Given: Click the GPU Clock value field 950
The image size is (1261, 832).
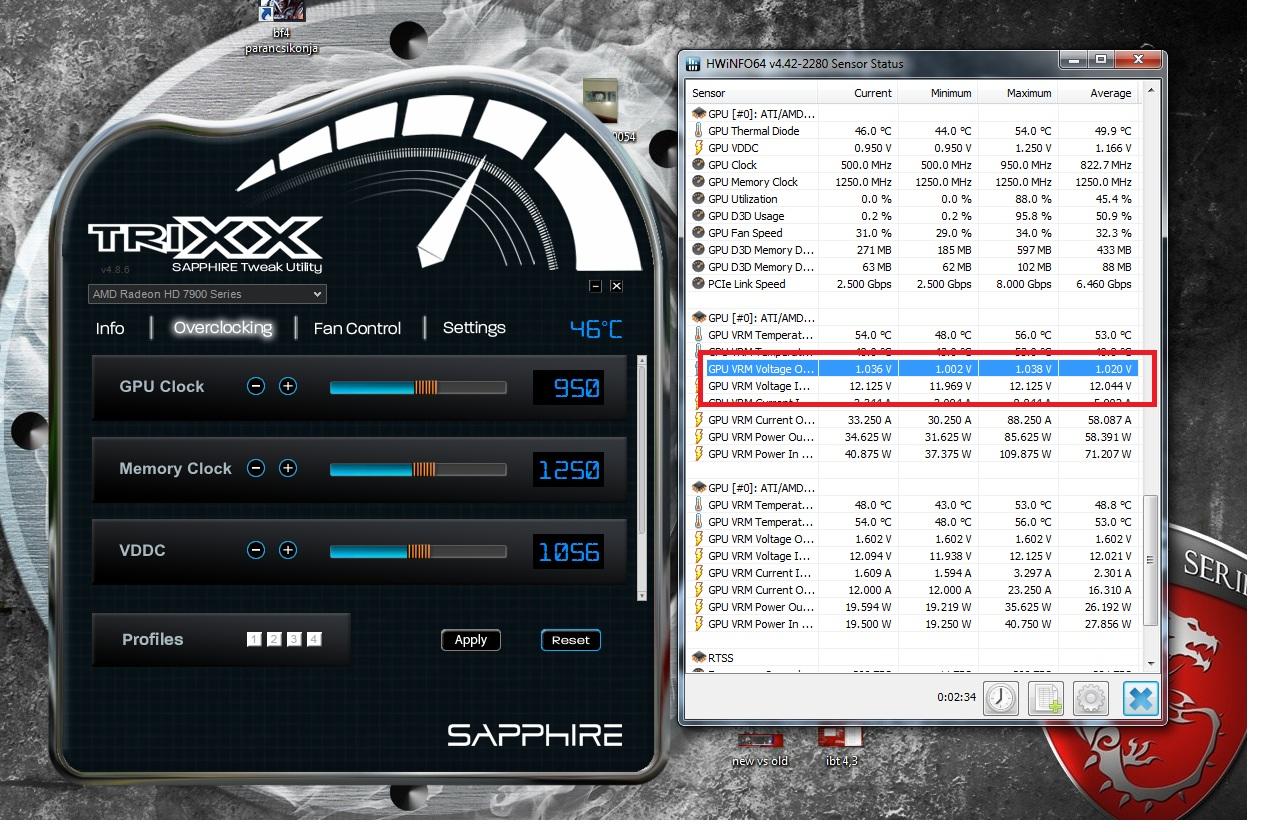Looking at the screenshot, I should [568, 387].
